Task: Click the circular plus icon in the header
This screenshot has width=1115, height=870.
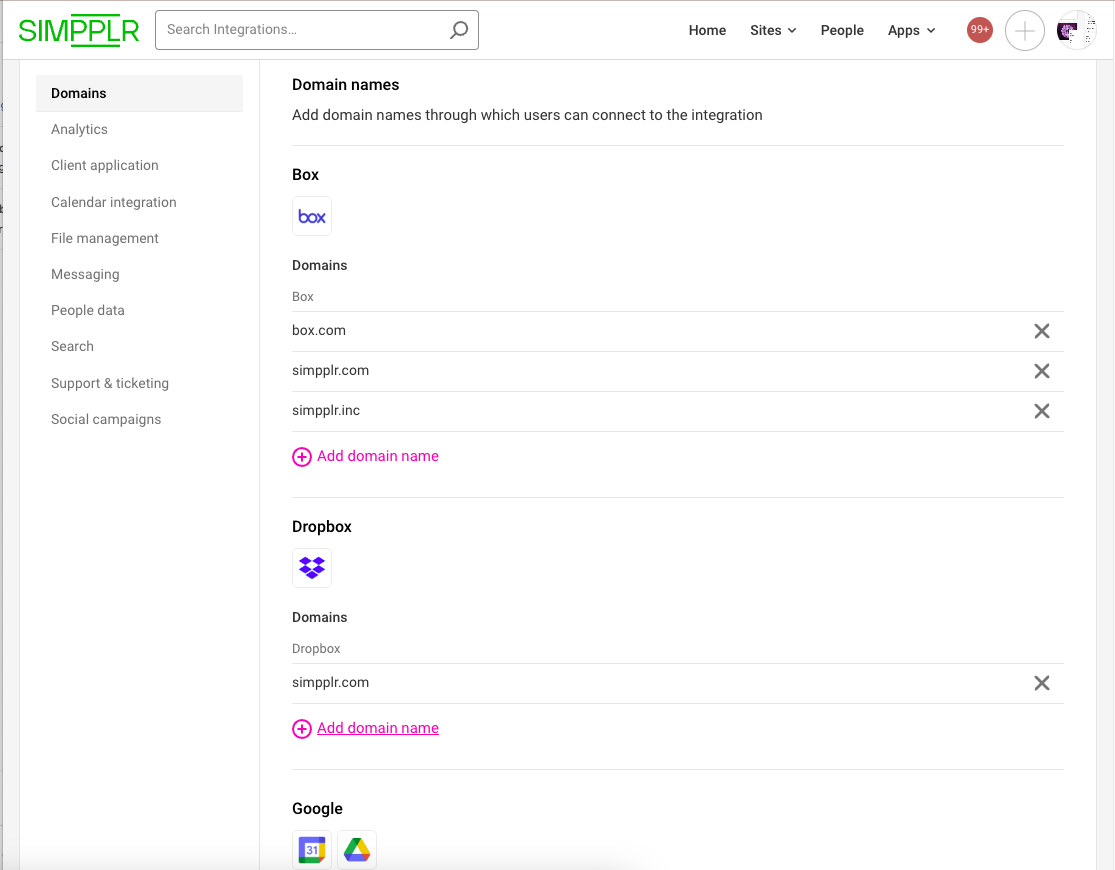Action: coord(1024,30)
